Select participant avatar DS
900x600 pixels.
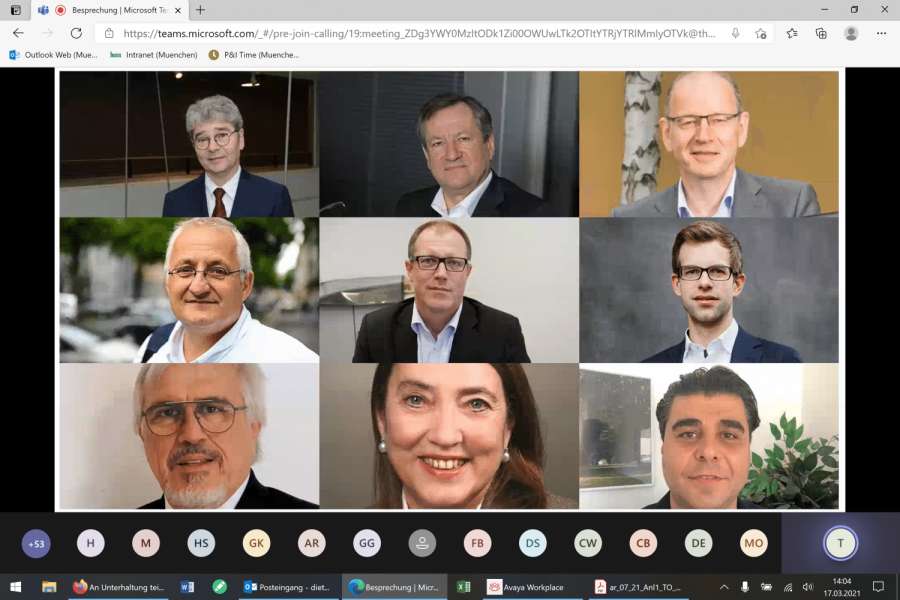[533, 543]
